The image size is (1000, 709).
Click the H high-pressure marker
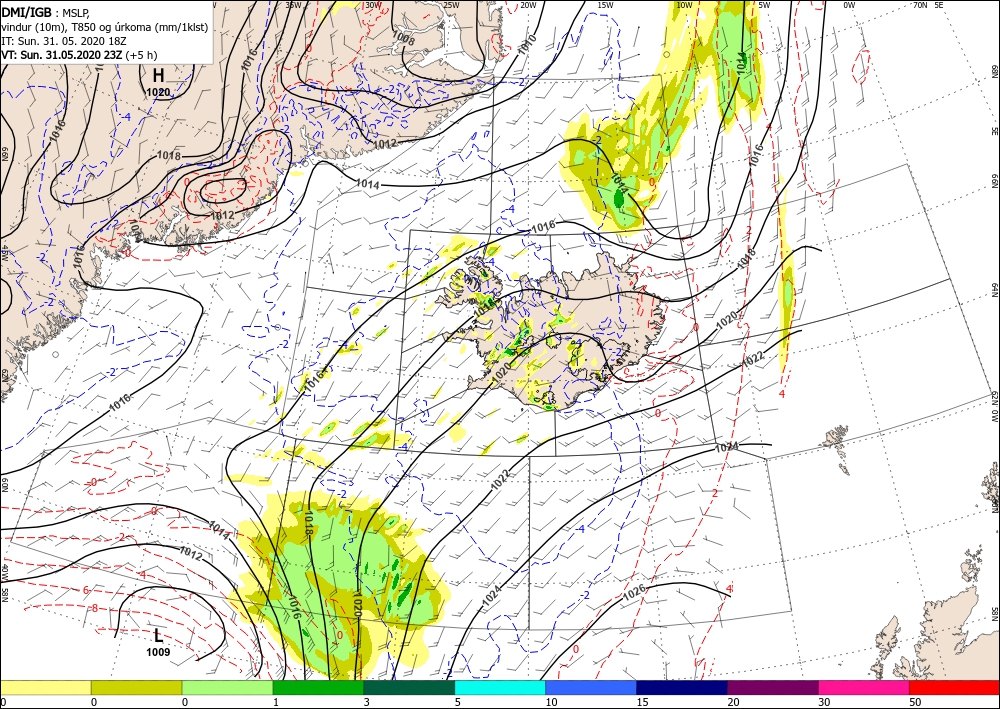click(158, 76)
